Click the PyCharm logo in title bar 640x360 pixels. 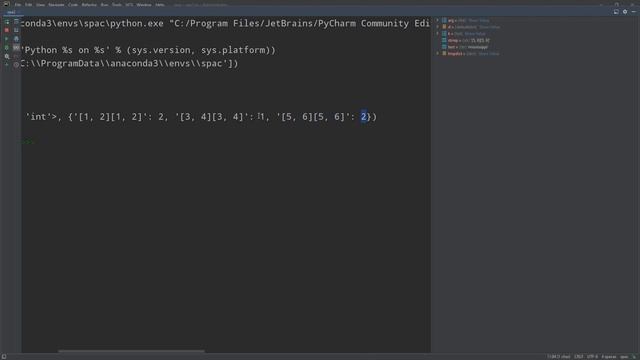(6, 4)
